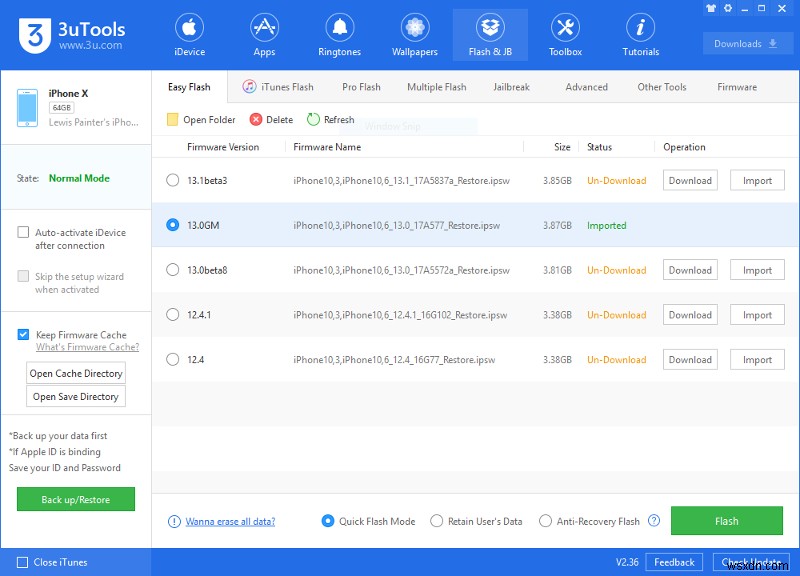Open the Ringtones section

339,35
